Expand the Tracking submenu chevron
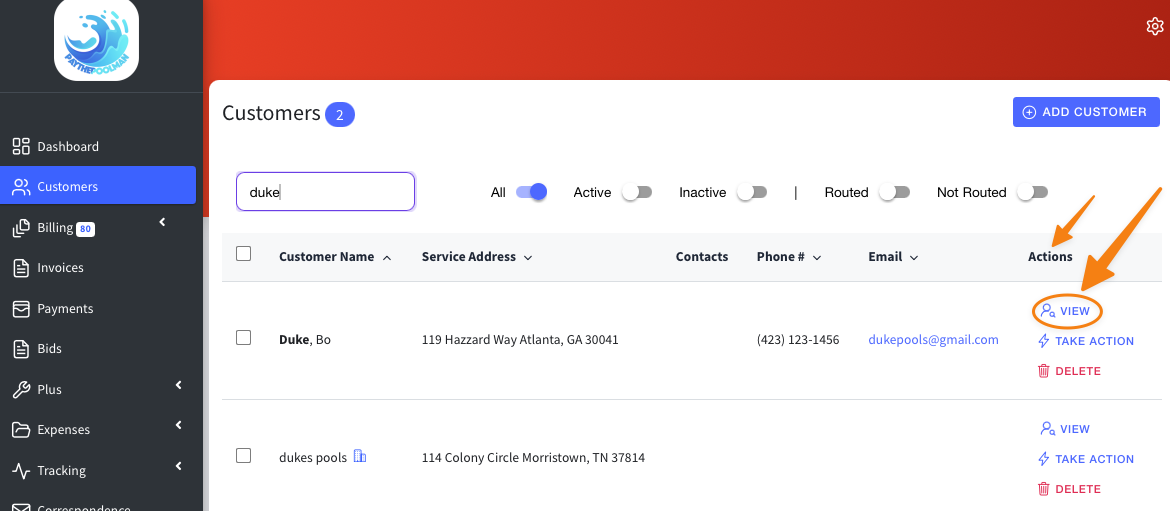1170x511 pixels. point(178,466)
